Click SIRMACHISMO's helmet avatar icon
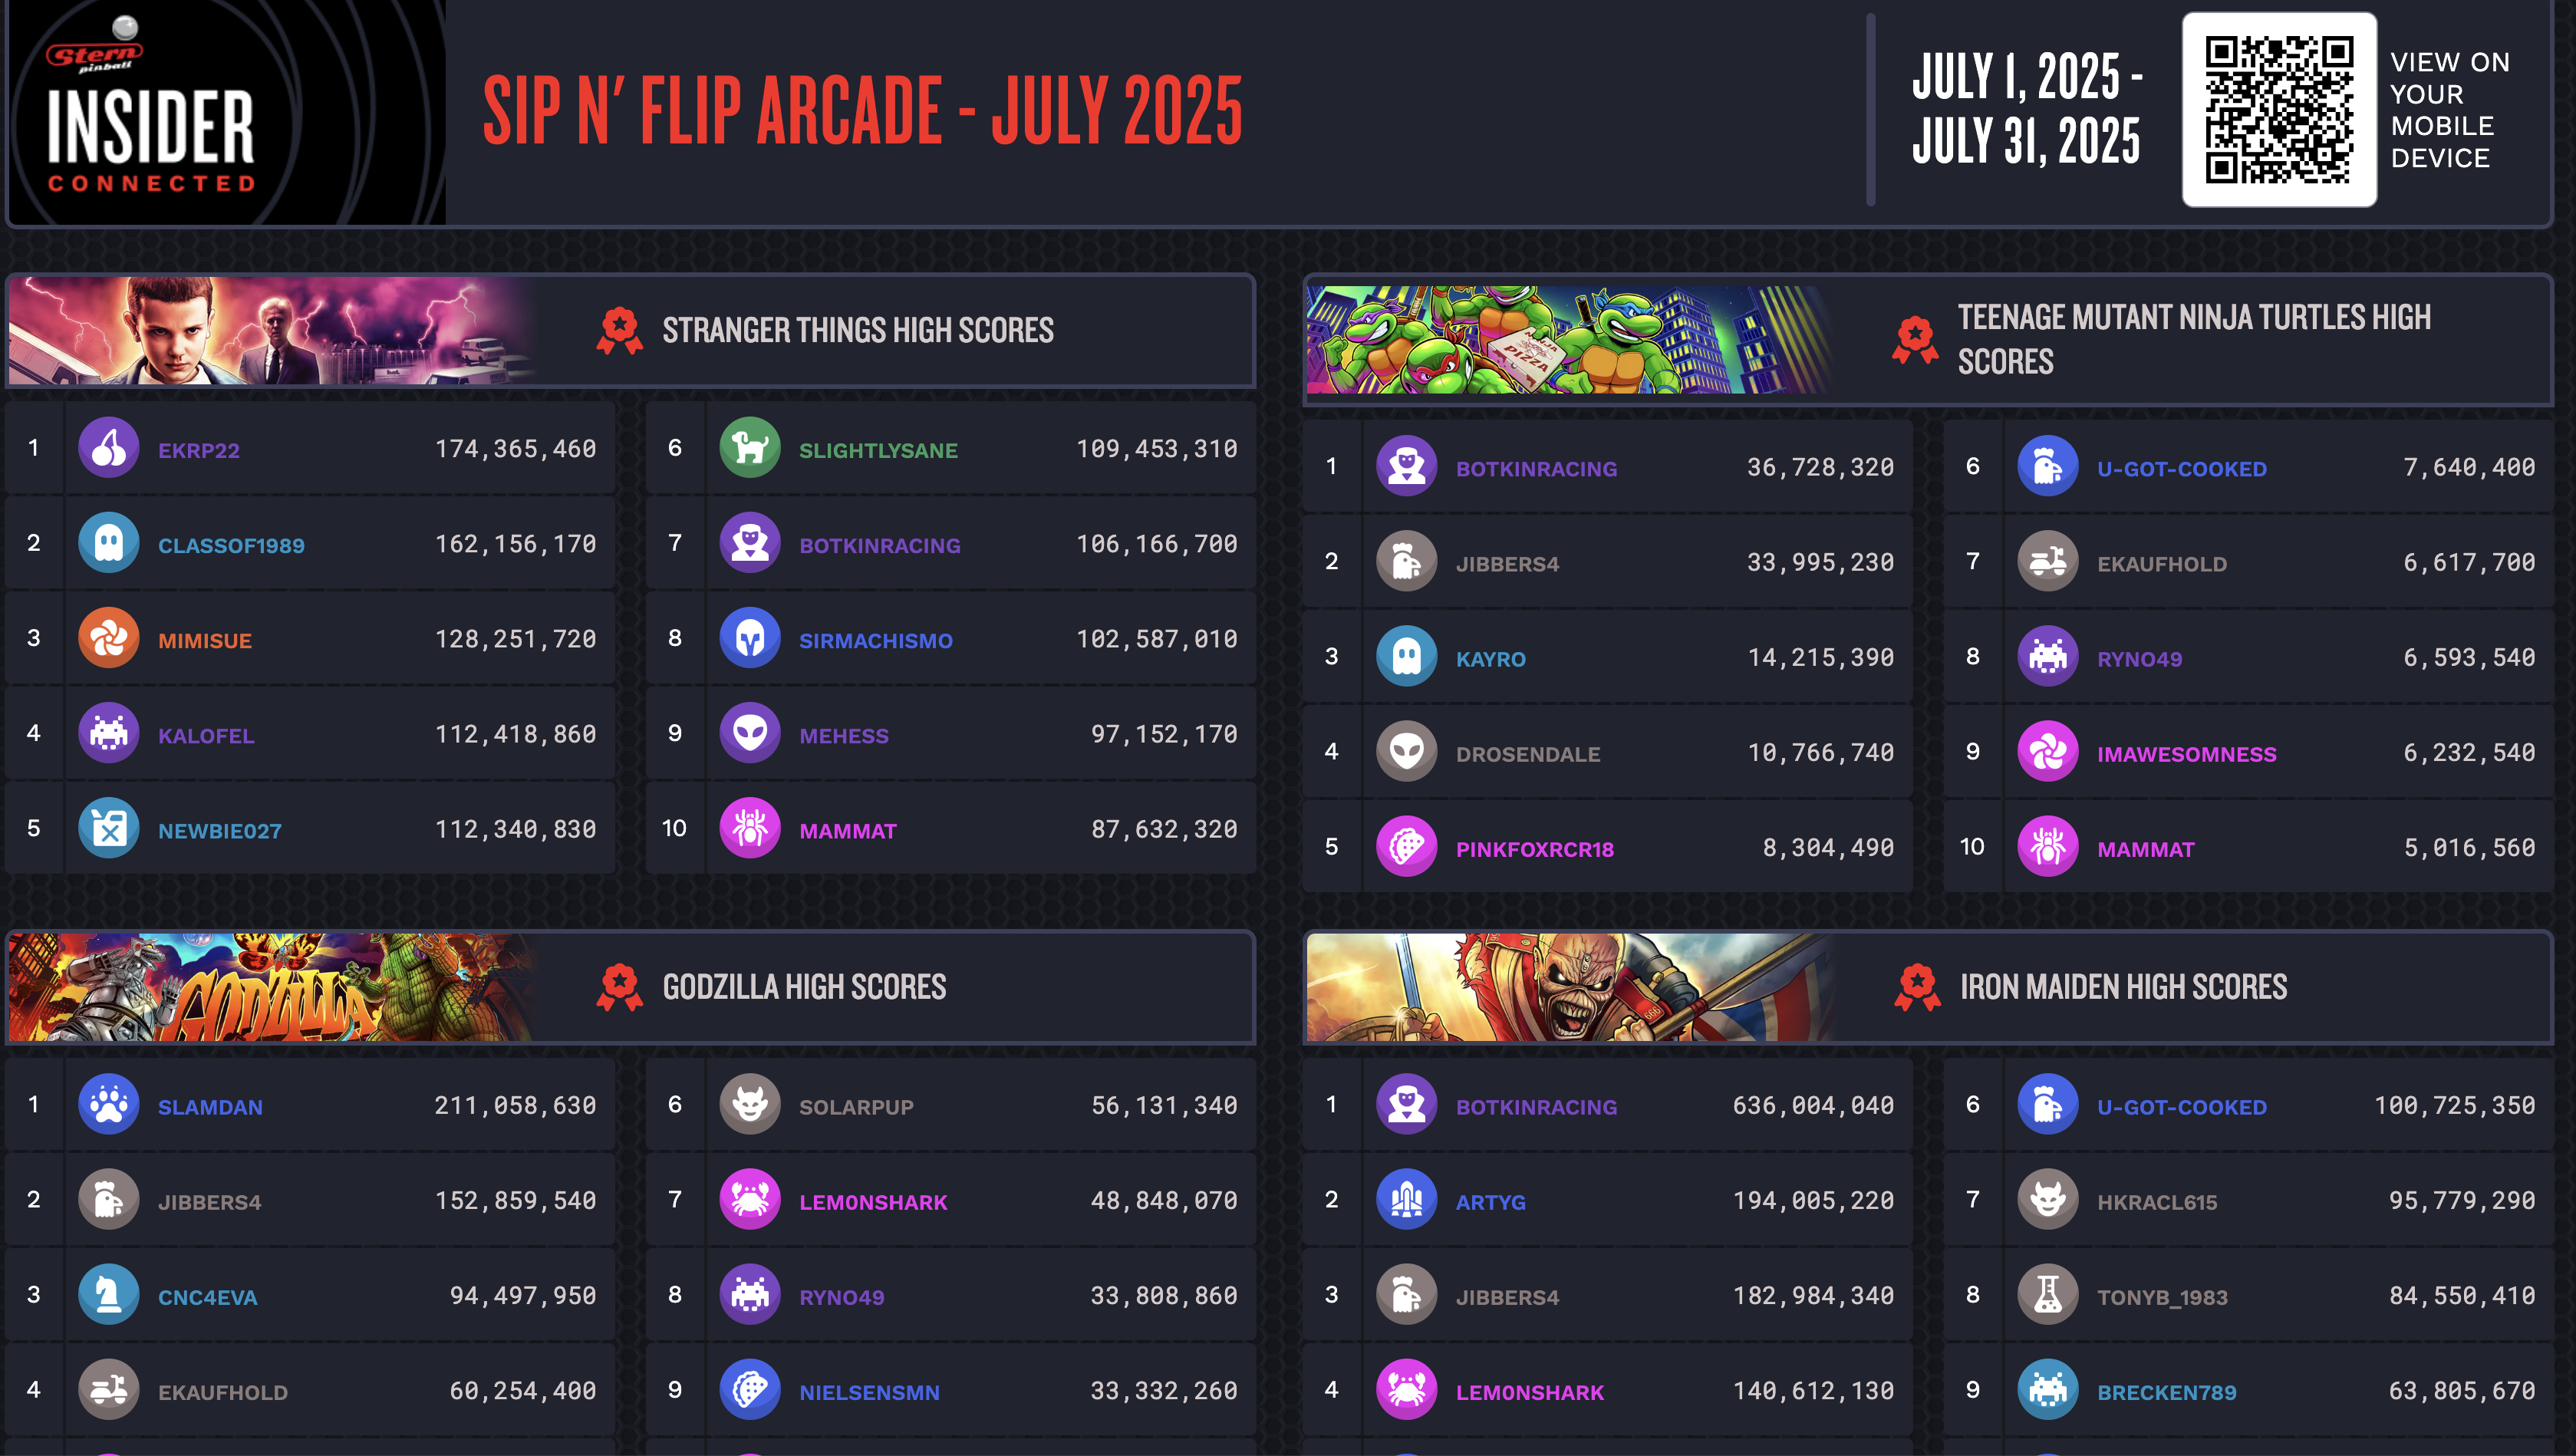The width and height of the screenshot is (2576, 1456). coord(750,638)
